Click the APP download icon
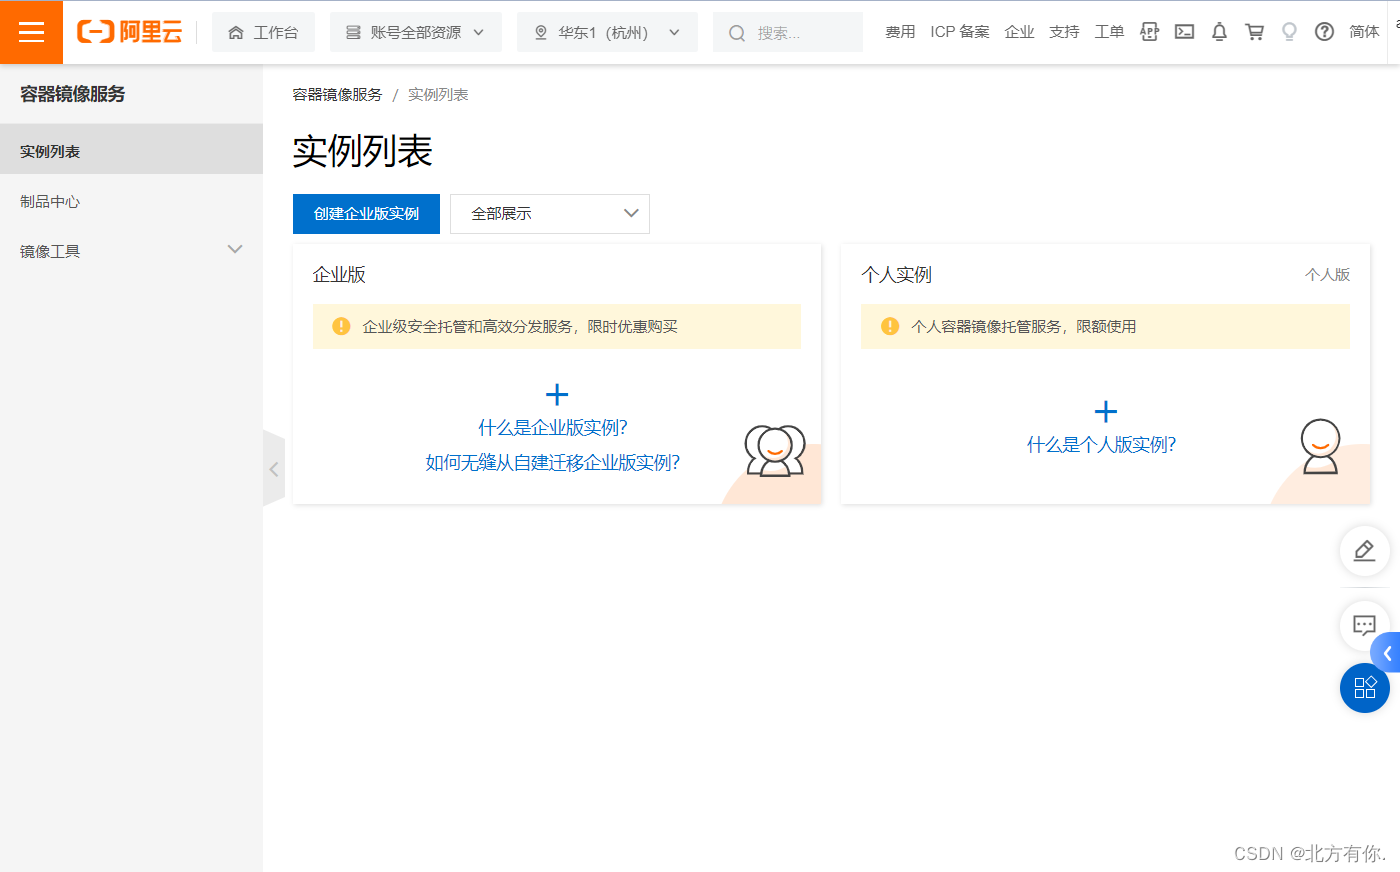The height and width of the screenshot is (872, 1400). pyautogui.click(x=1149, y=32)
